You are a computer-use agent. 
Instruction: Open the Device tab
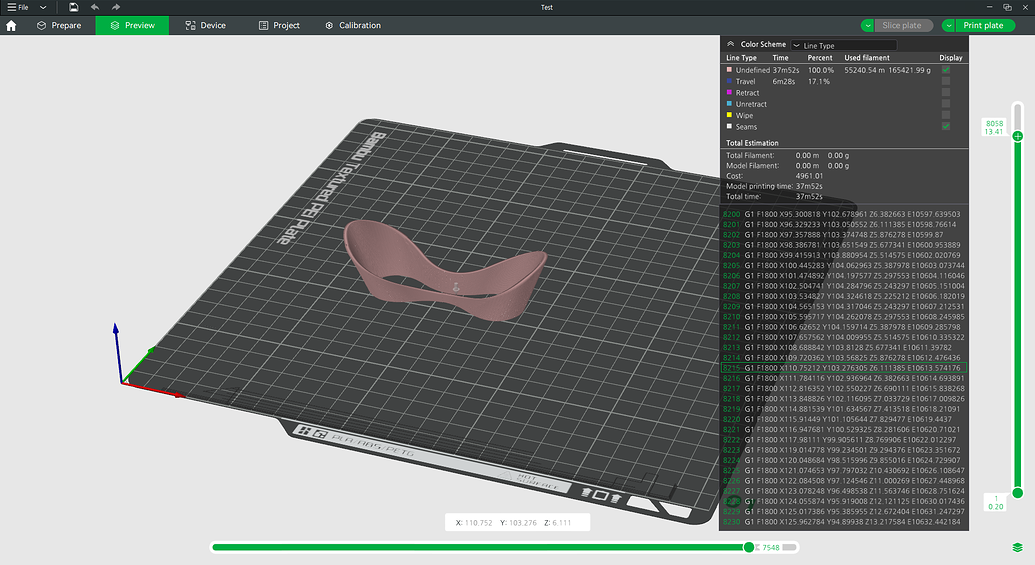tap(205, 25)
